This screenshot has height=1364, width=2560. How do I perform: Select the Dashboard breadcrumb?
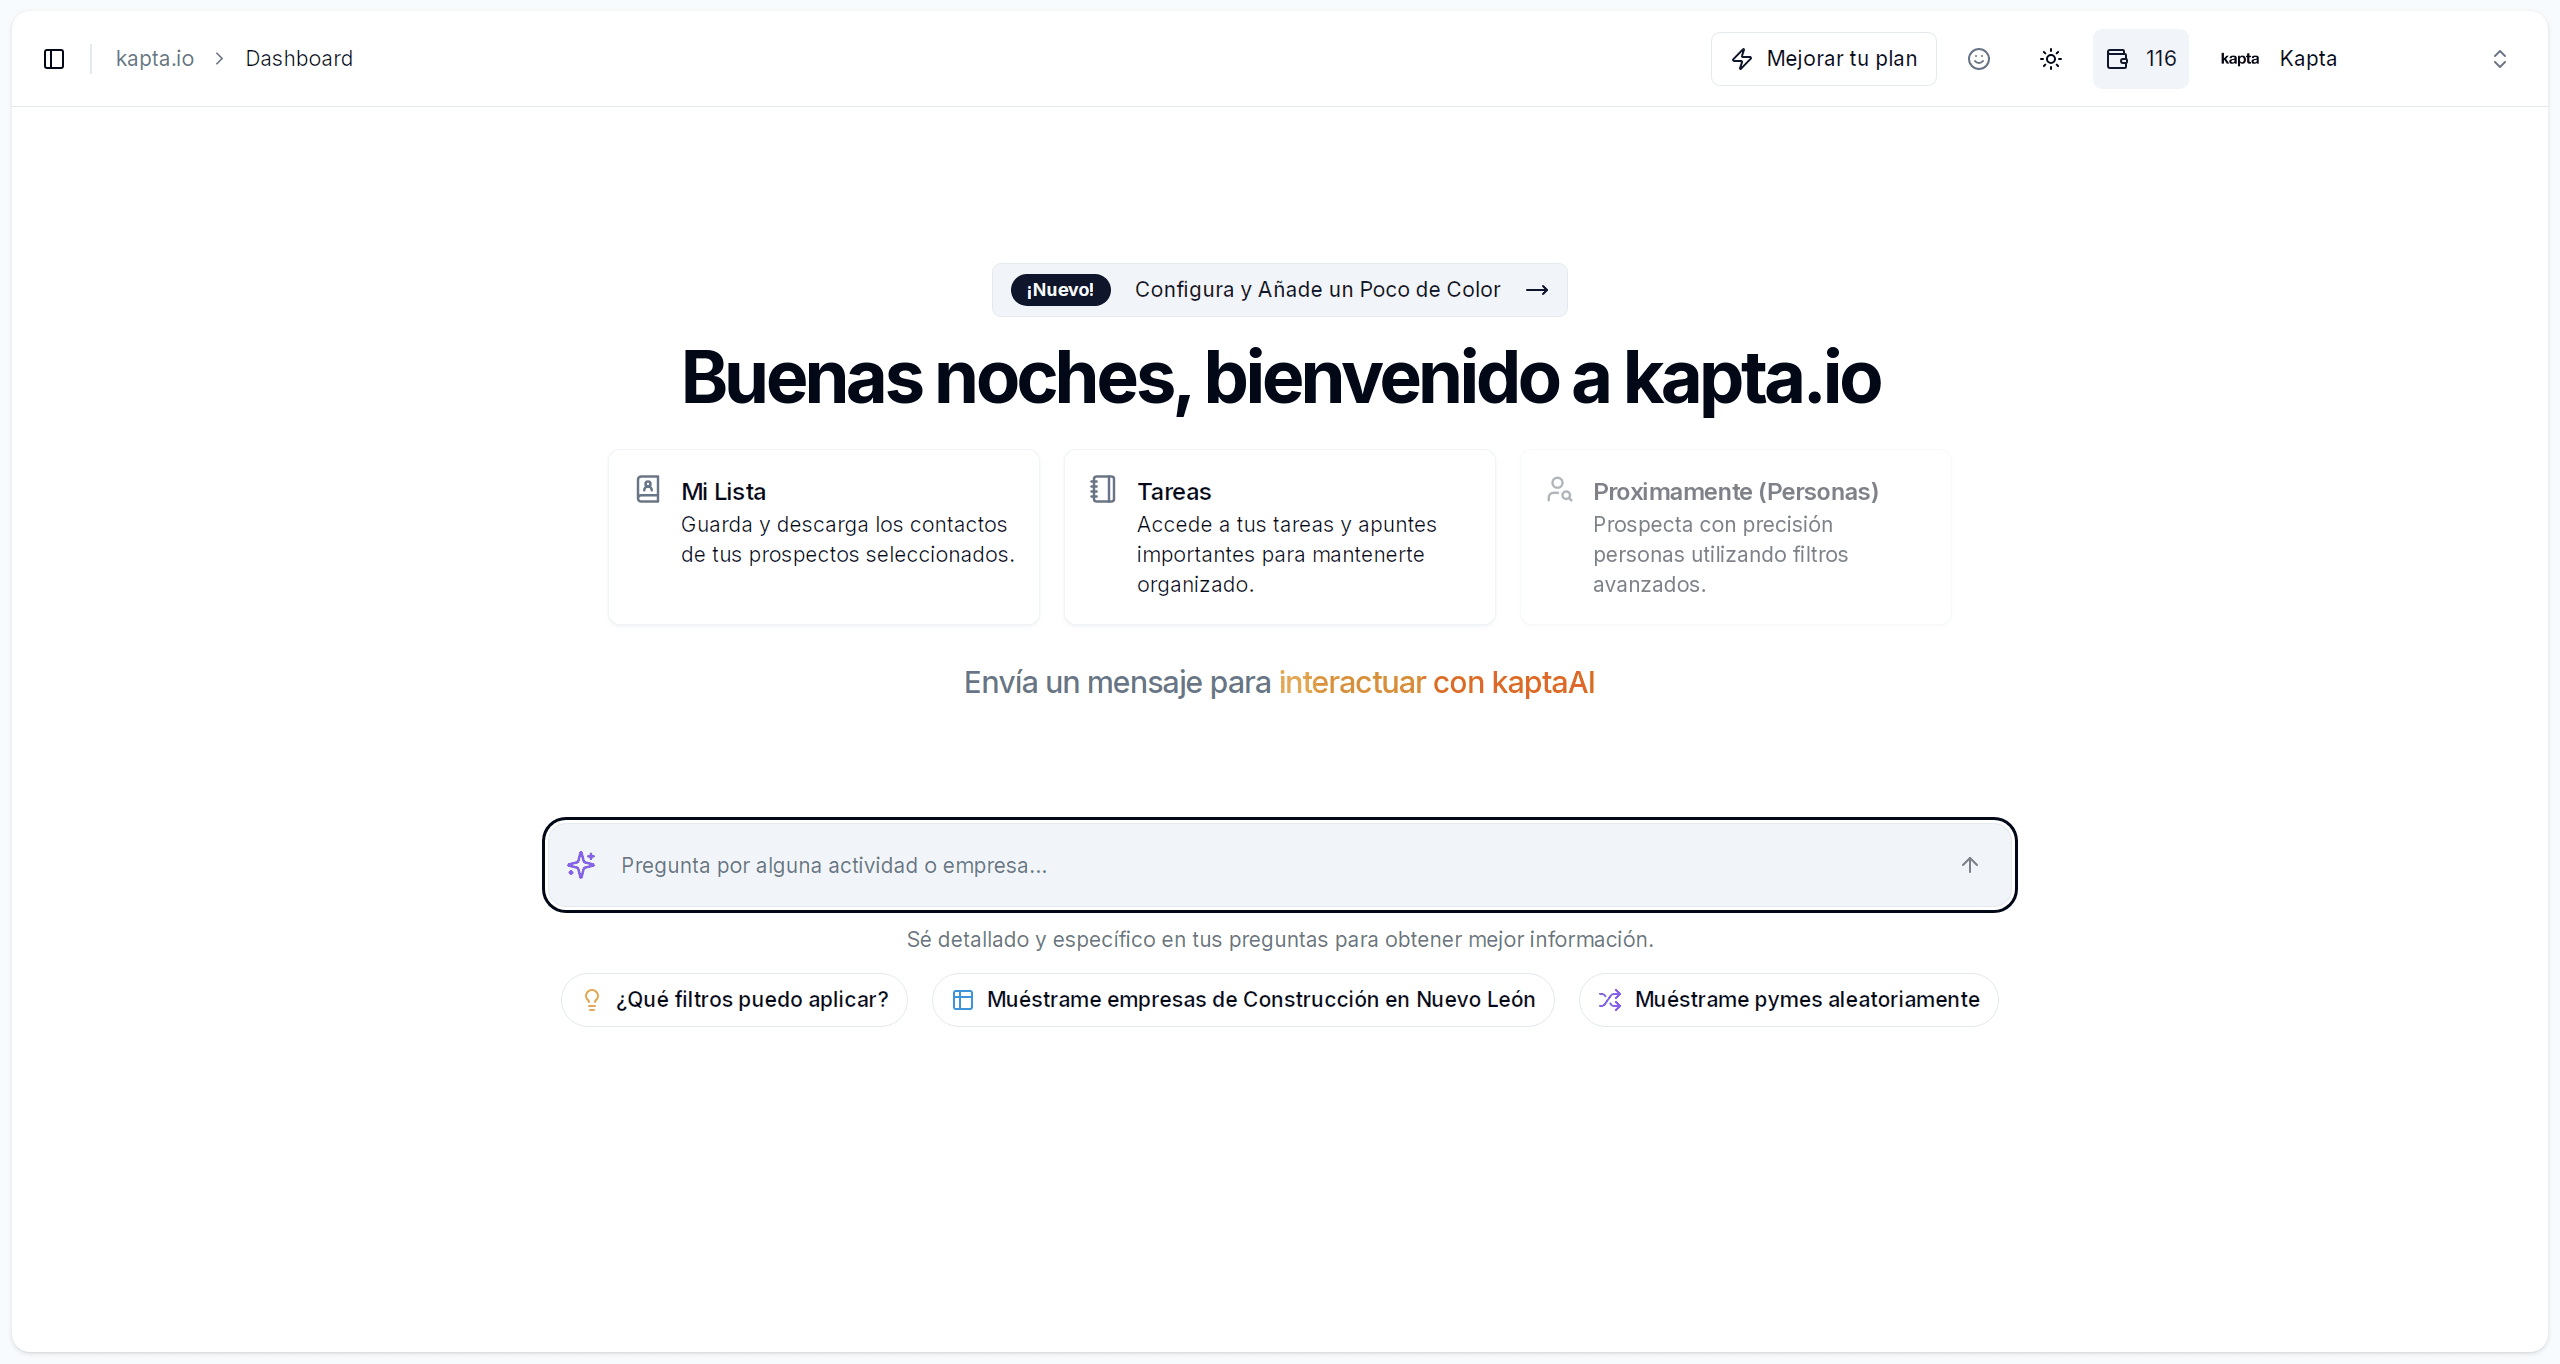click(299, 59)
